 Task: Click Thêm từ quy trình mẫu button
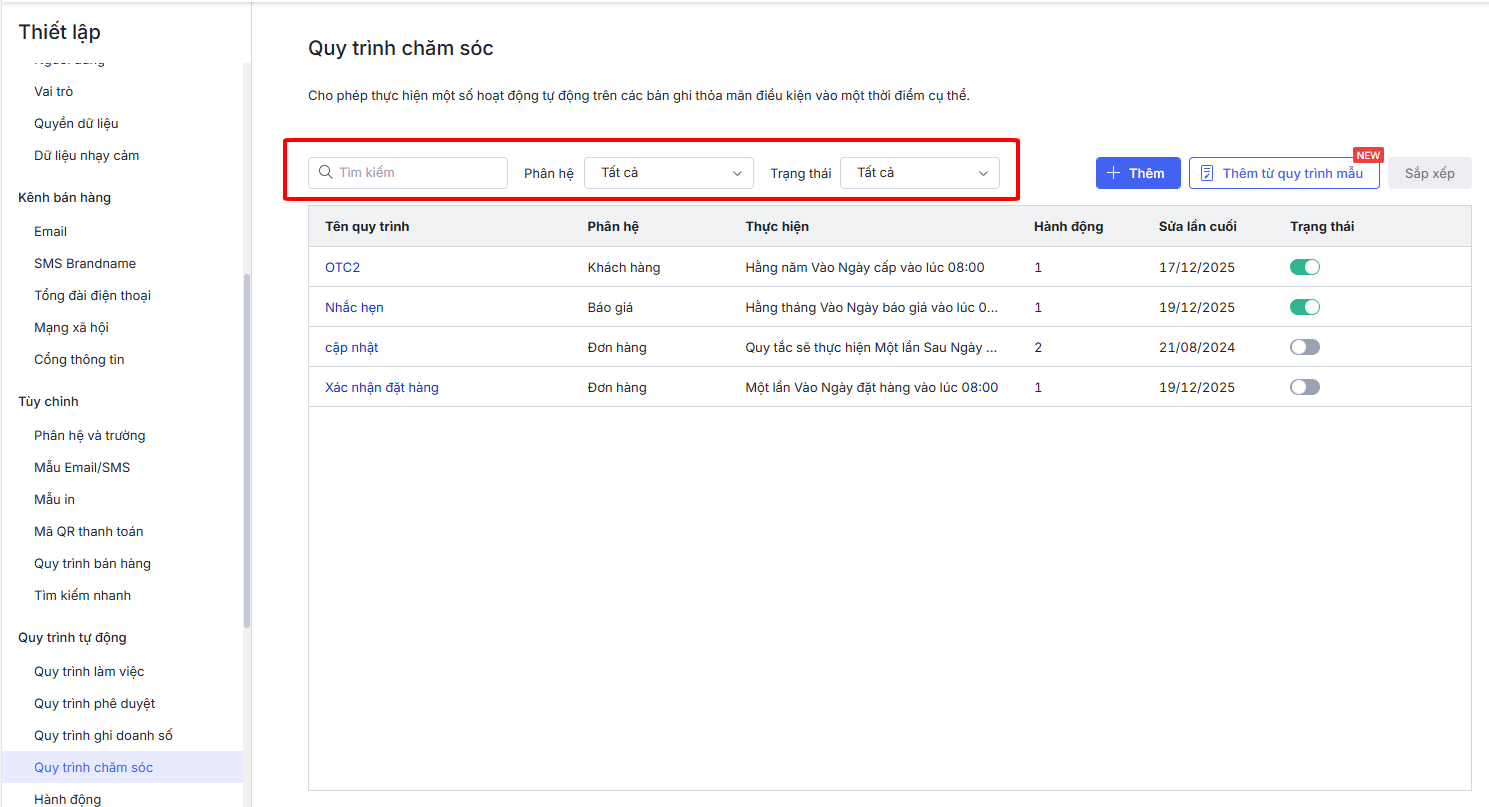(1284, 173)
